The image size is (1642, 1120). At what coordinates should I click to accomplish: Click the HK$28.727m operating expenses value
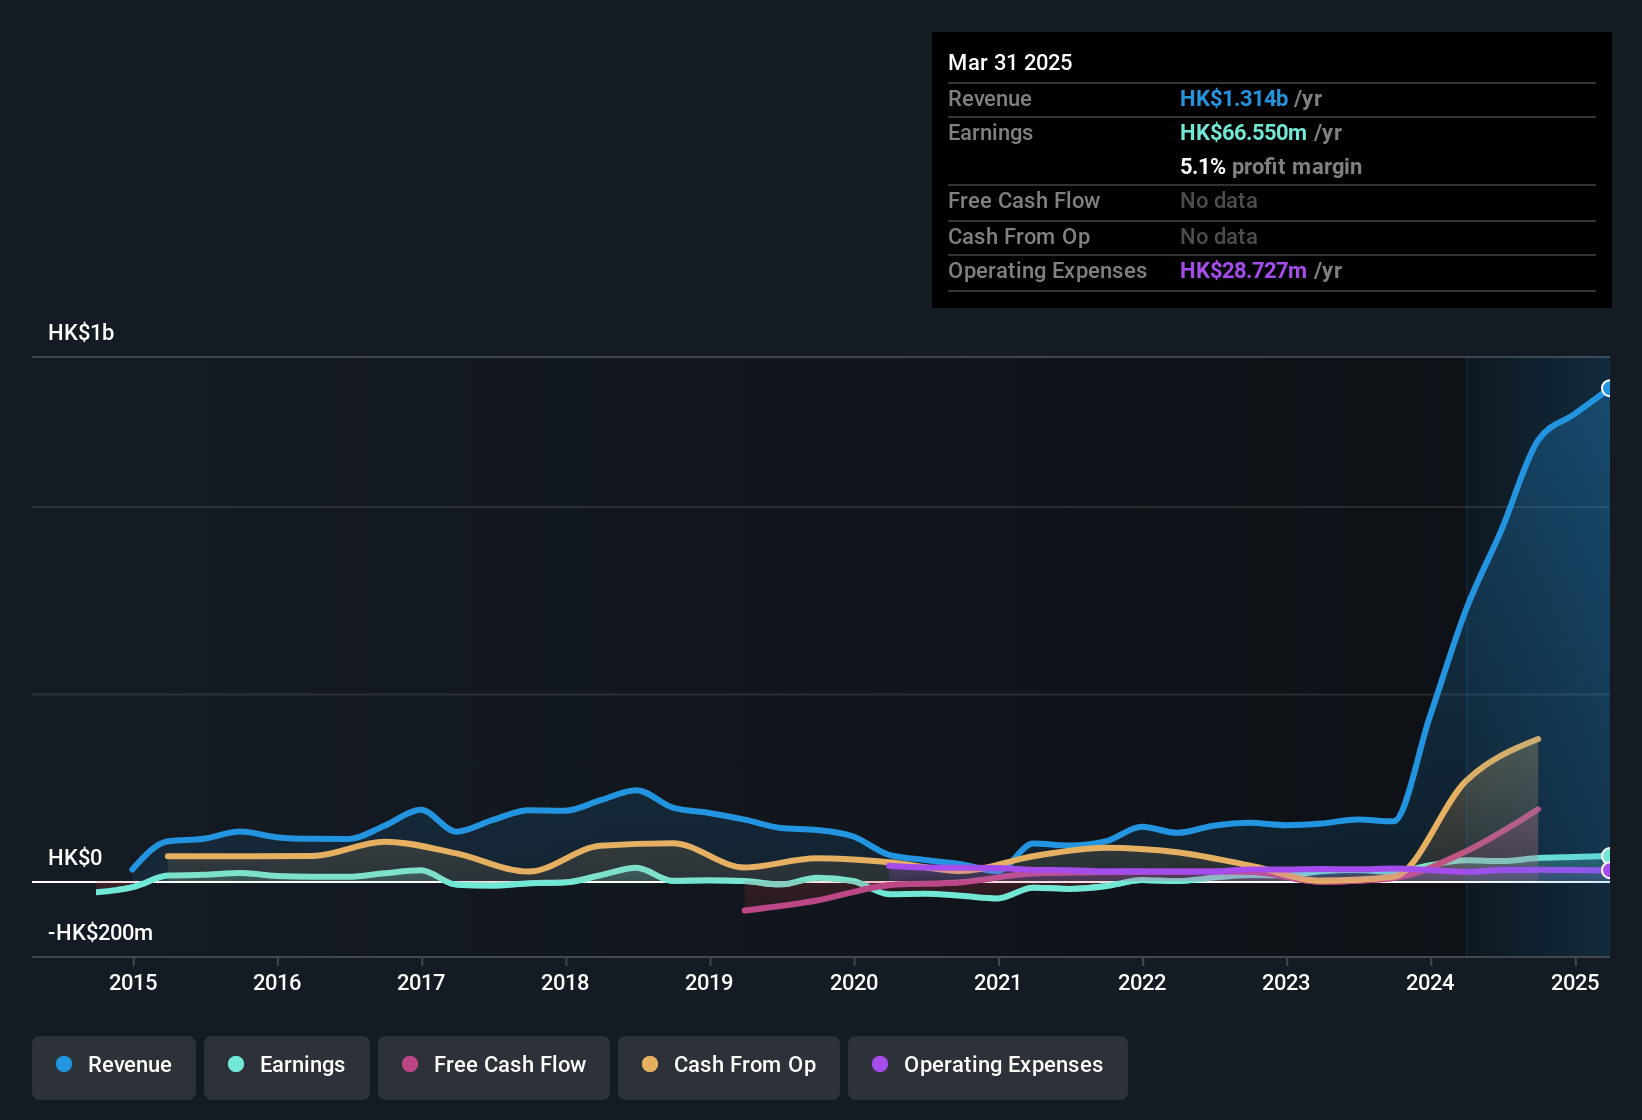pyautogui.click(x=1243, y=271)
